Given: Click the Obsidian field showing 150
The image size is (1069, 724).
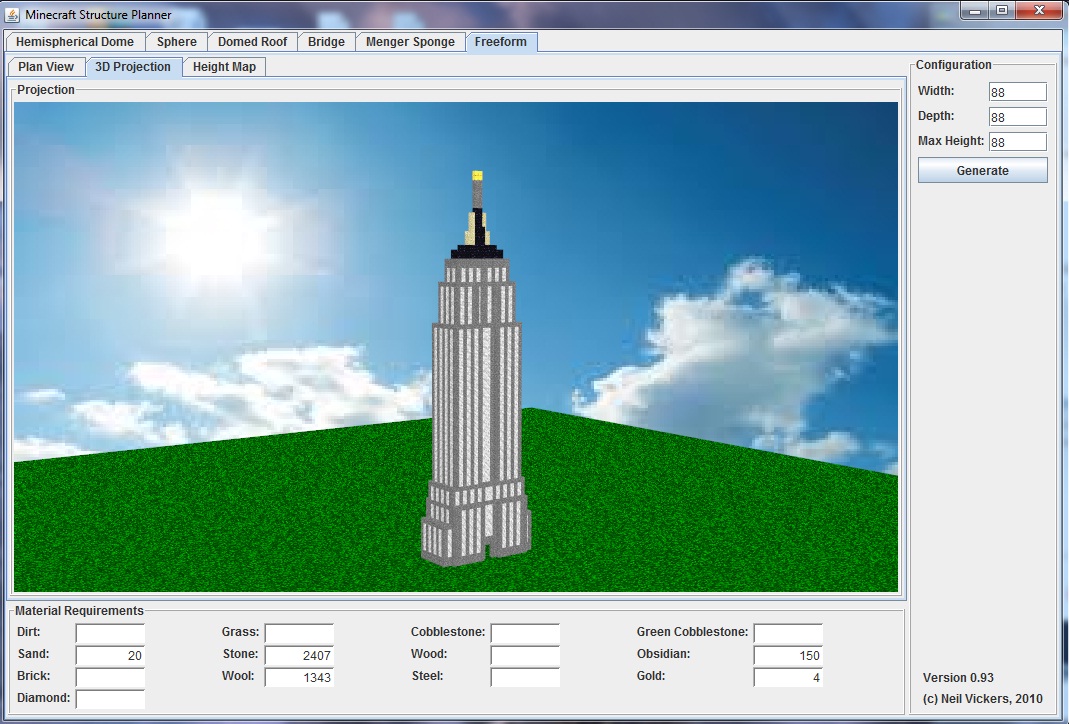Looking at the screenshot, I should 788,655.
